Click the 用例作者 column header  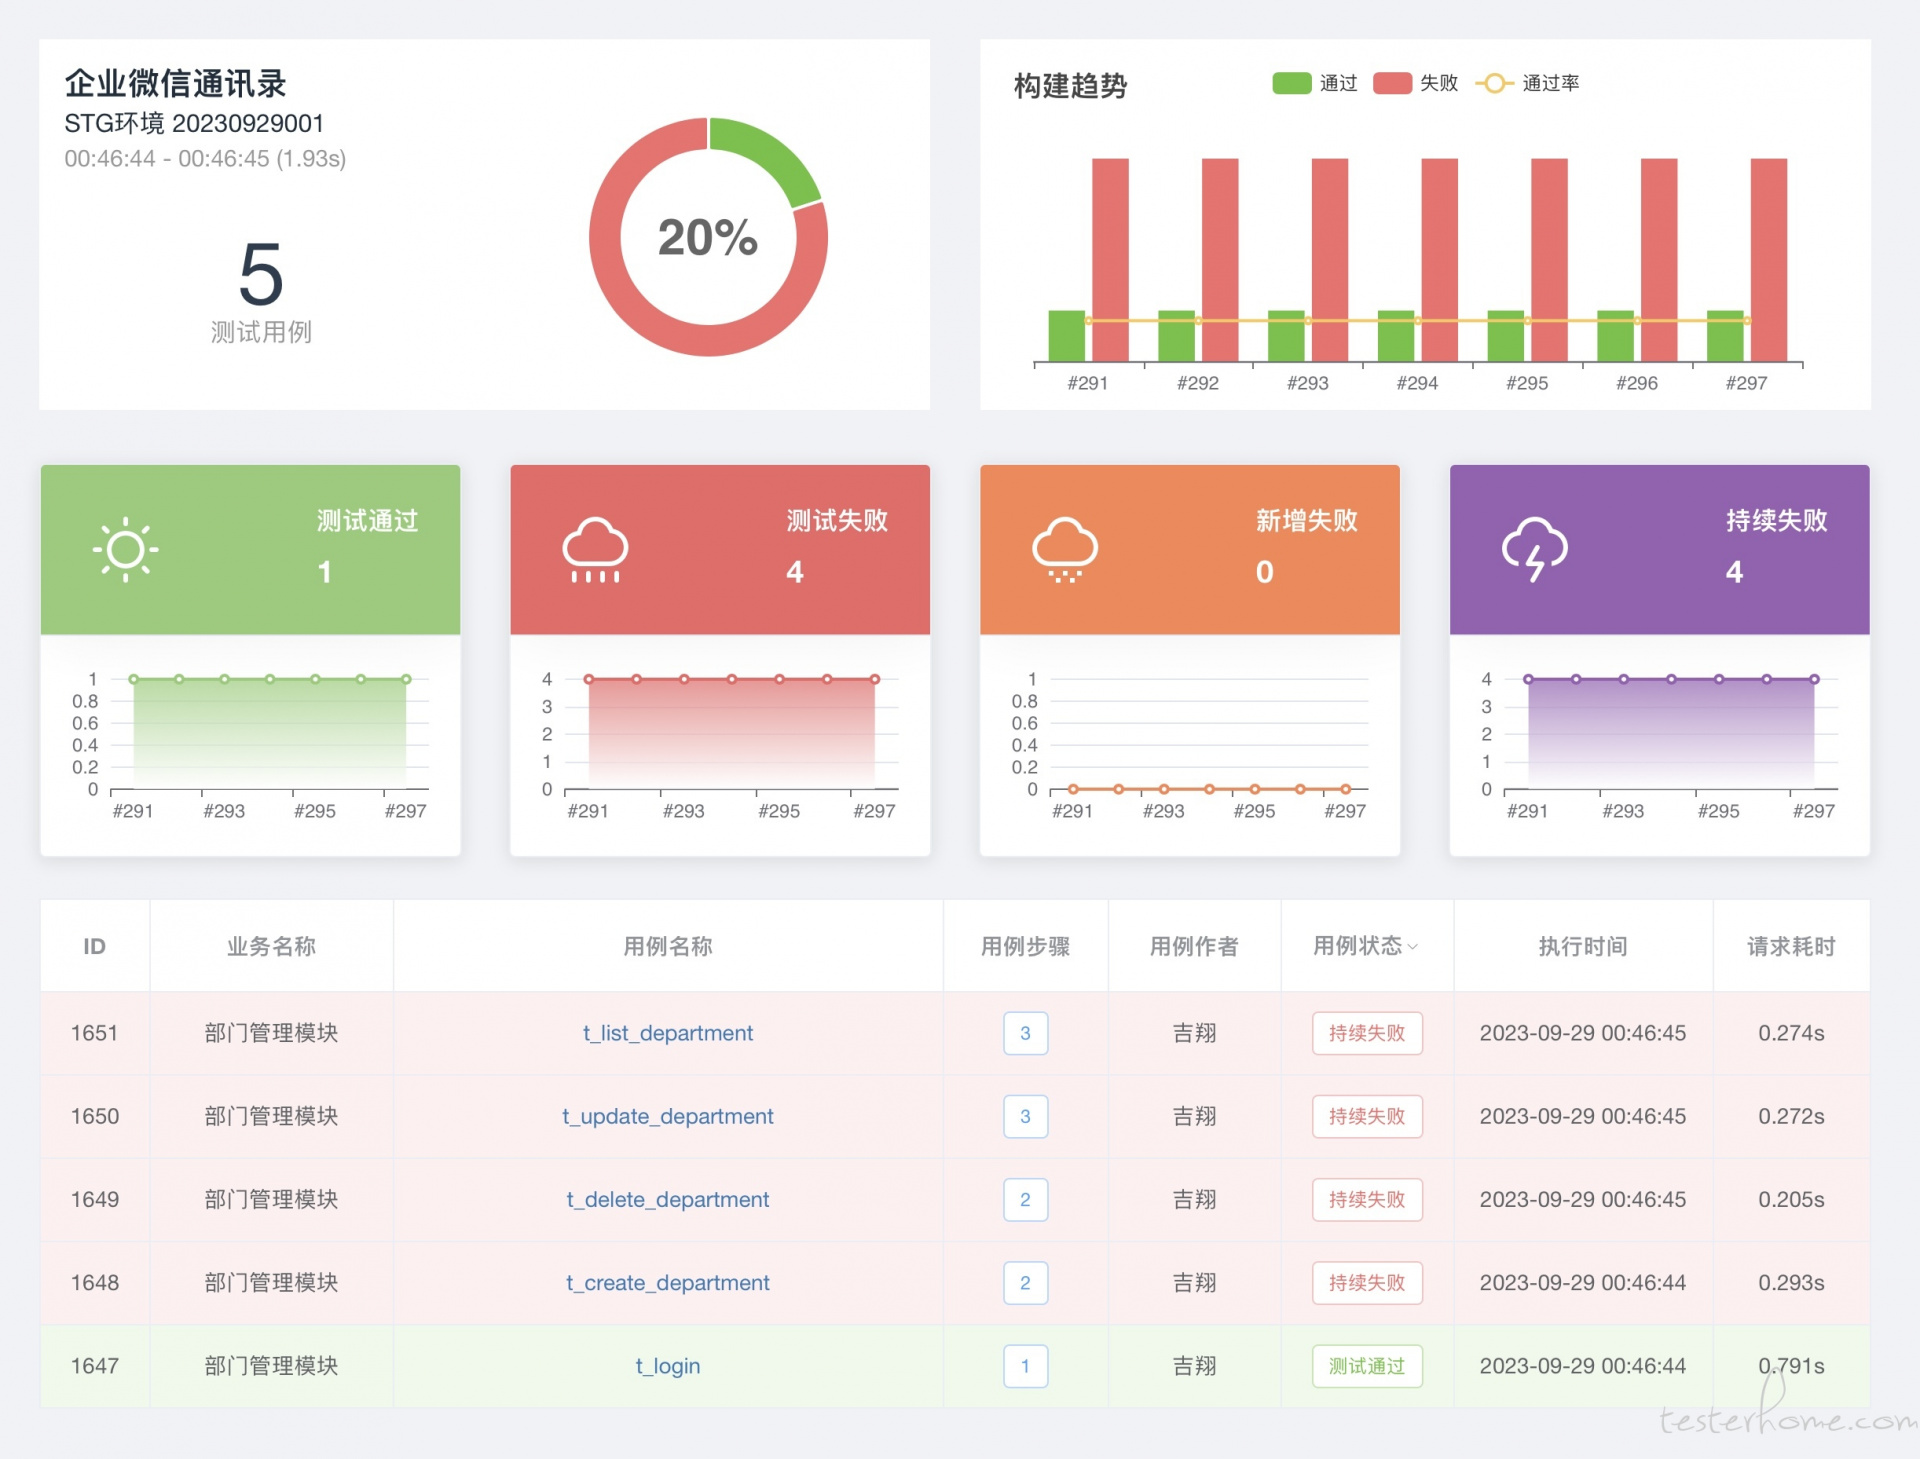pos(1194,946)
